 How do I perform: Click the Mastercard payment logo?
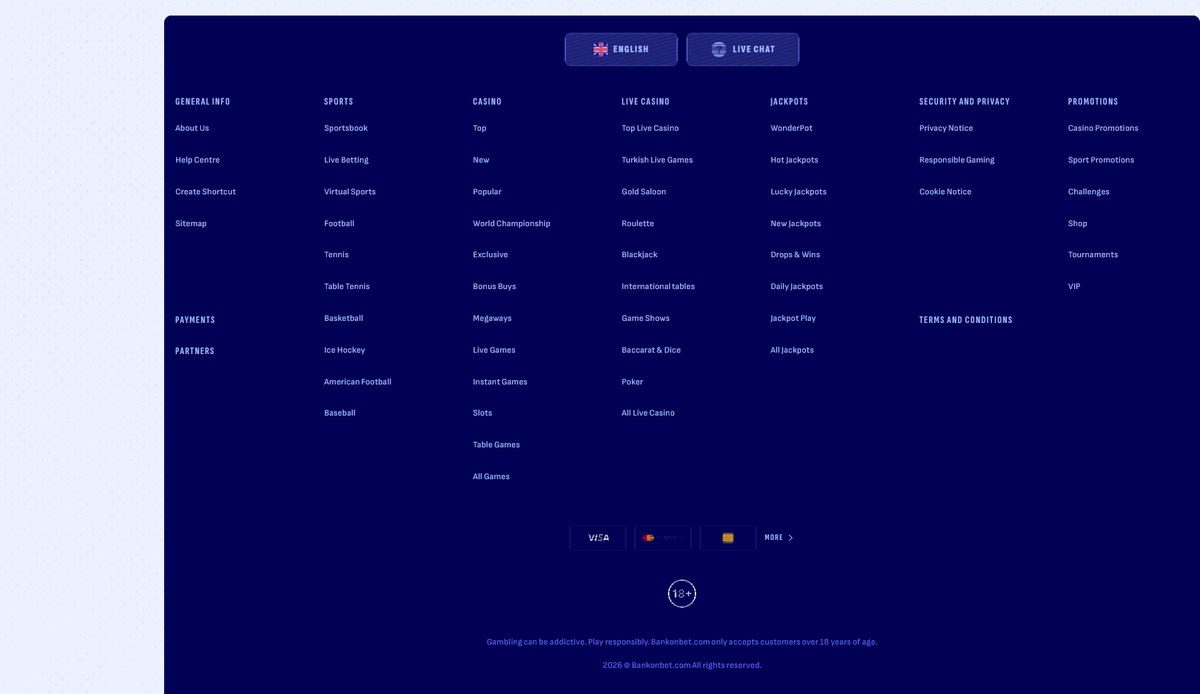(663, 538)
